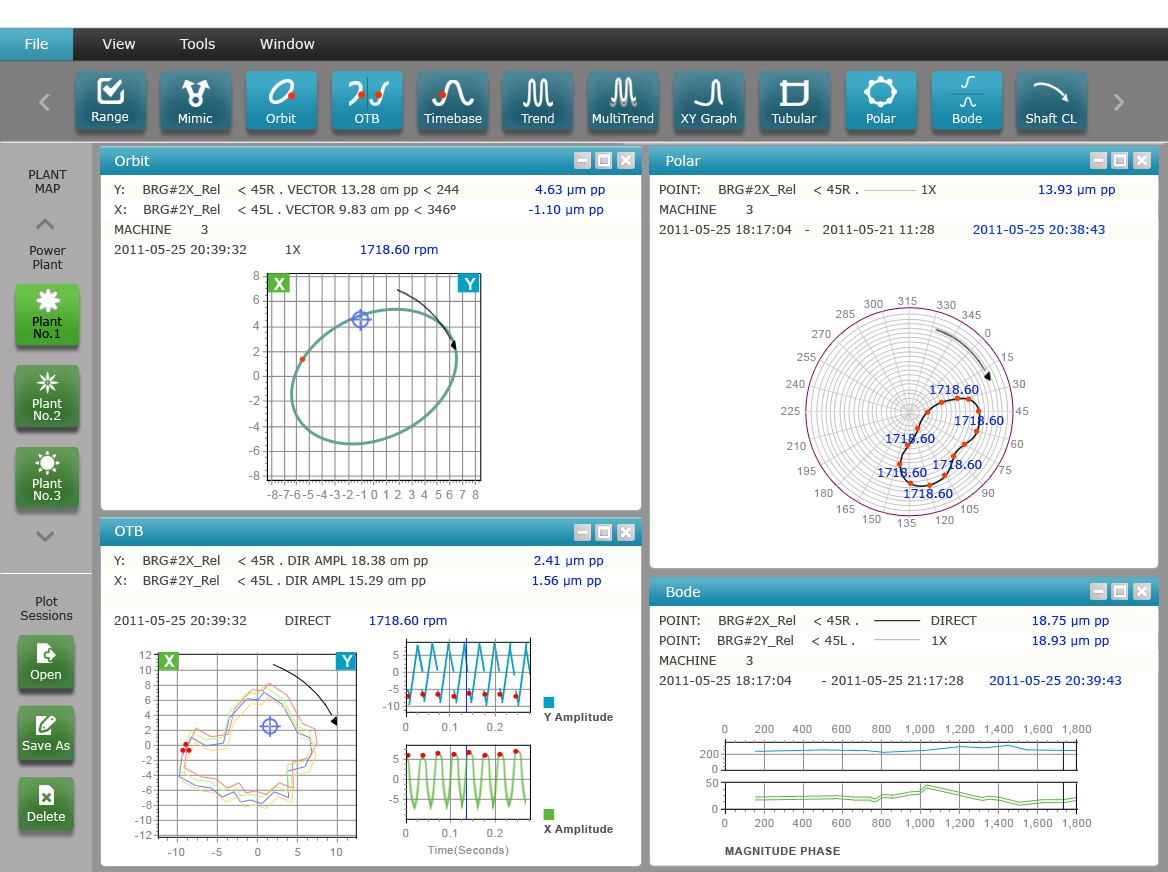
Task: Show more toolbar items with right arrow
Action: 1118,102
